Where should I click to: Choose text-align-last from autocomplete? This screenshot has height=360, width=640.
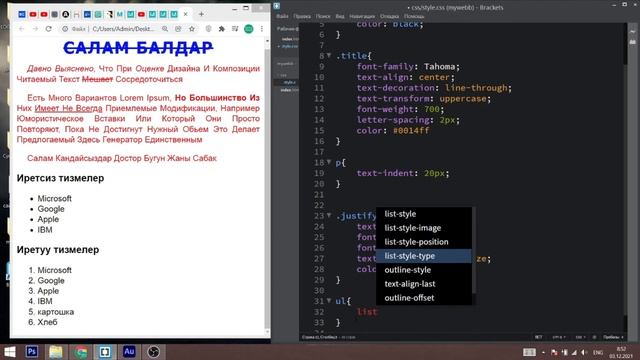click(x=424, y=284)
